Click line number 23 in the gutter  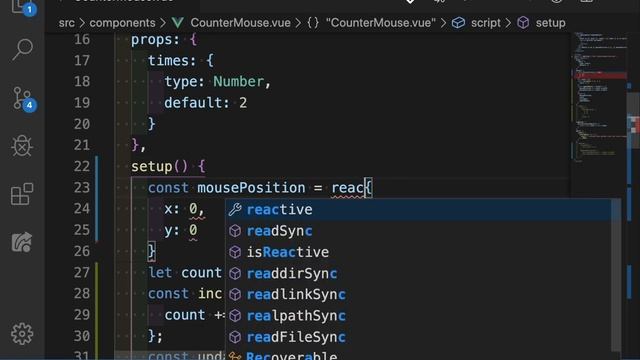[x=82, y=188]
